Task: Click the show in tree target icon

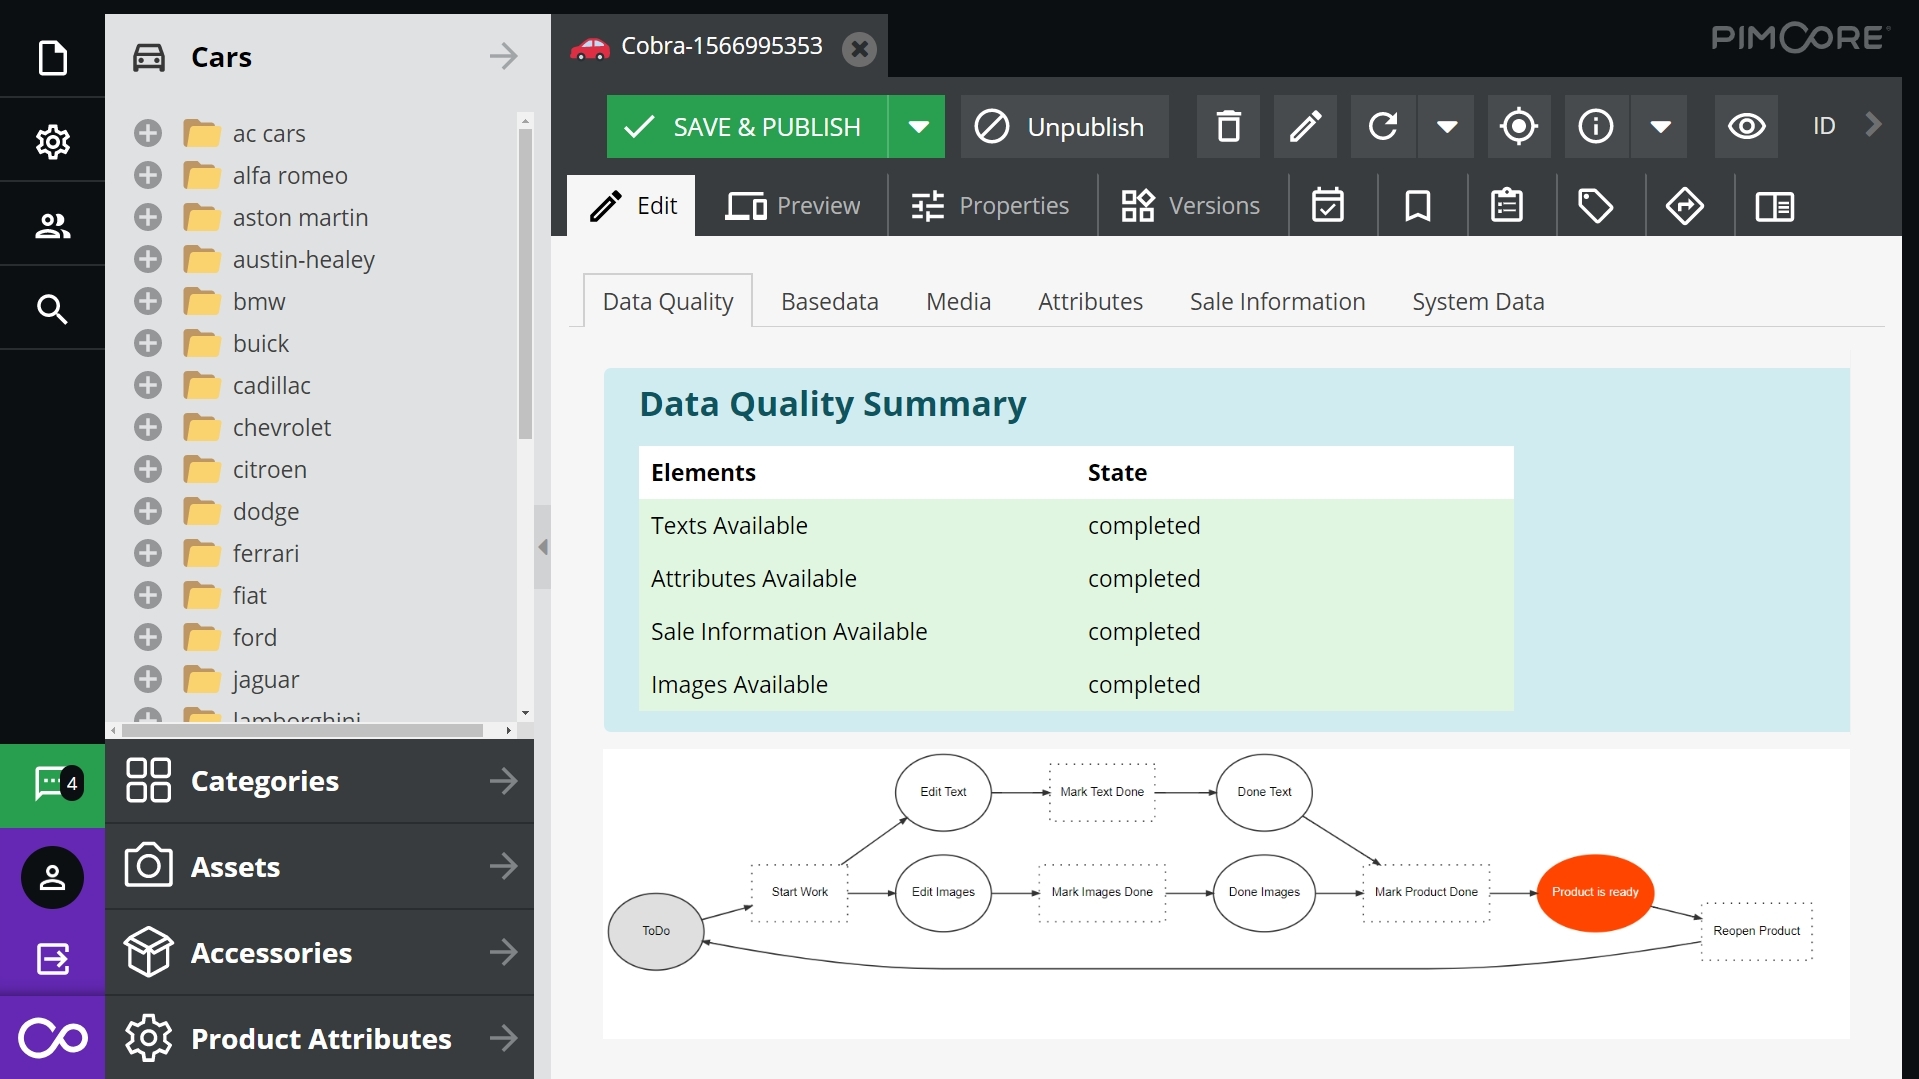Action: 1519,127
